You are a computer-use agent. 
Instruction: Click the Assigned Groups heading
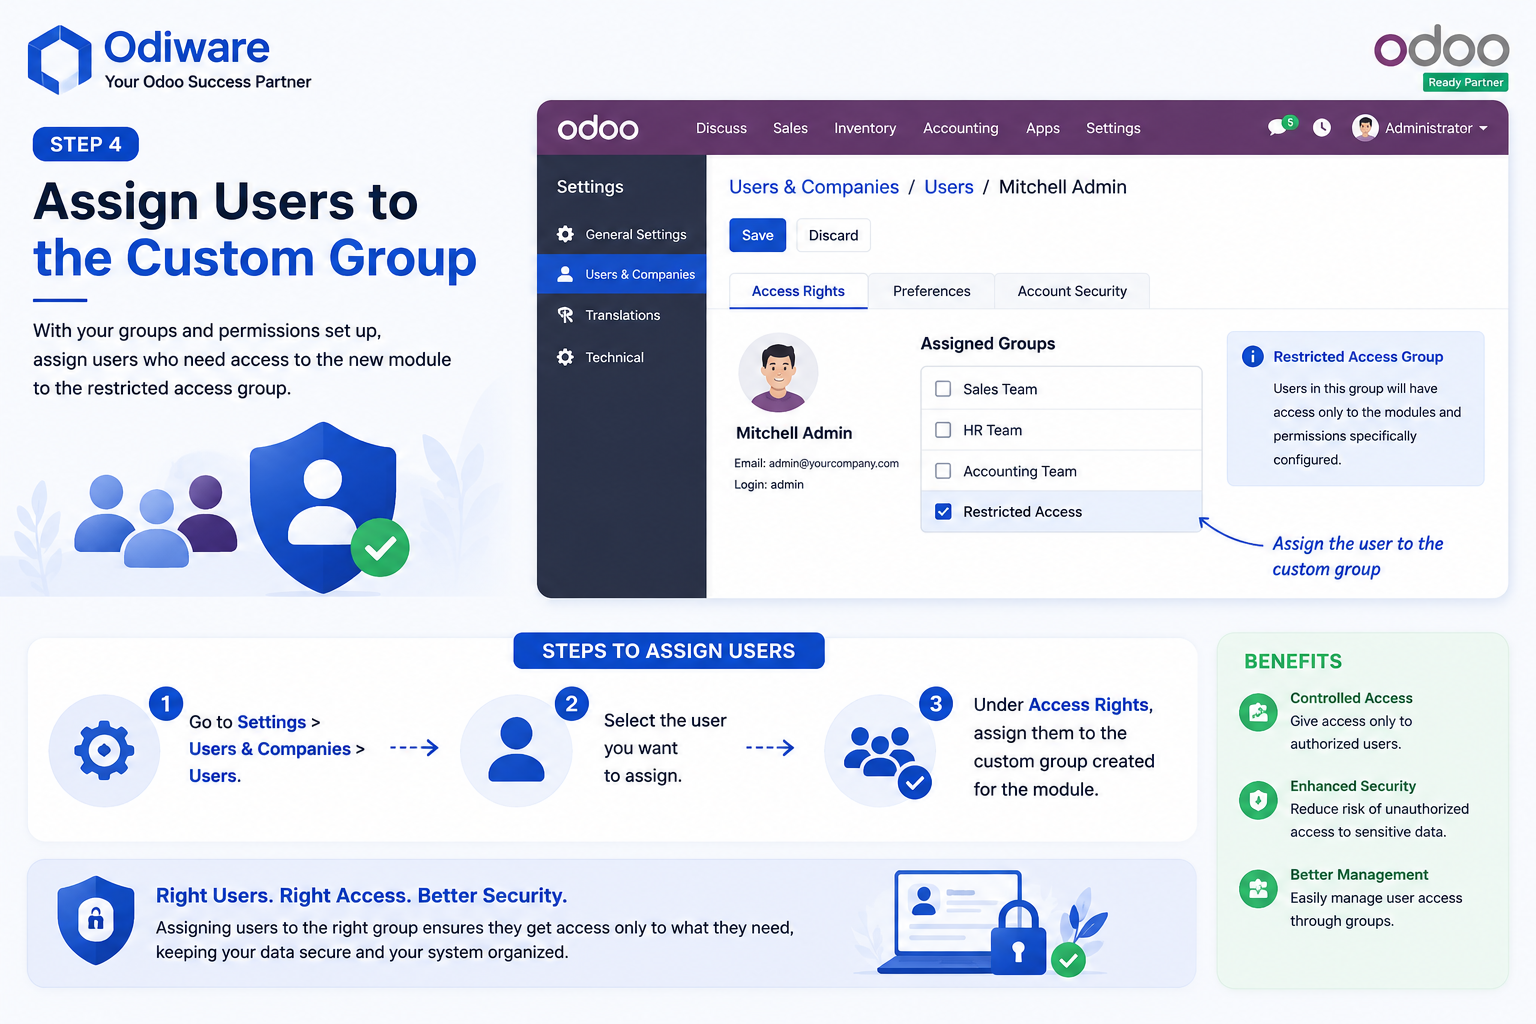click(988, 344)
